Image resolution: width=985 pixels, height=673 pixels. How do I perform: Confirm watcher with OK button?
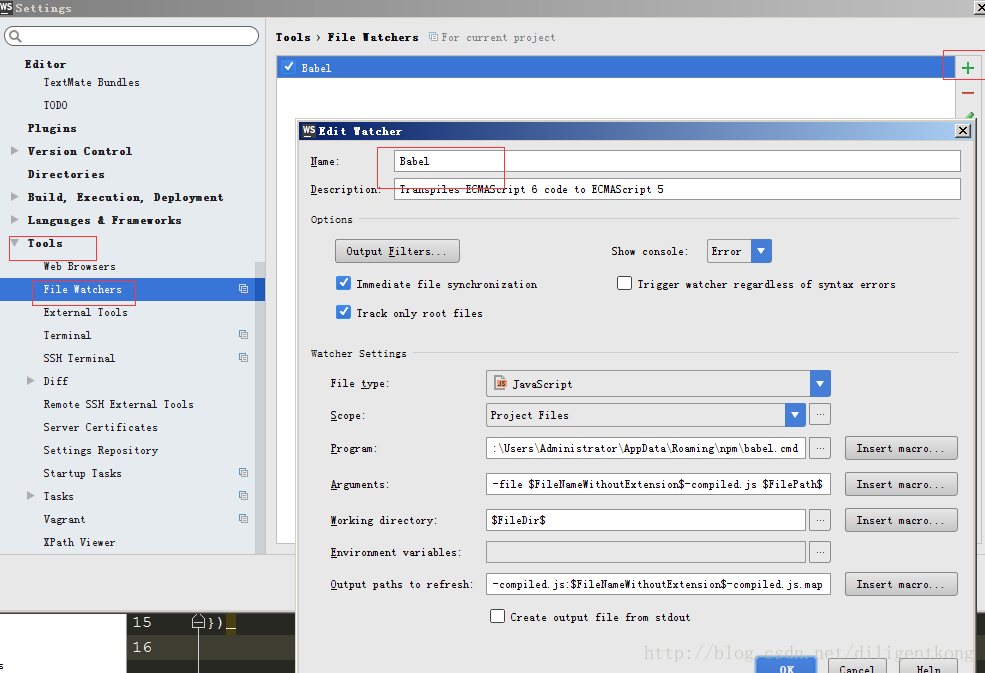786,666
